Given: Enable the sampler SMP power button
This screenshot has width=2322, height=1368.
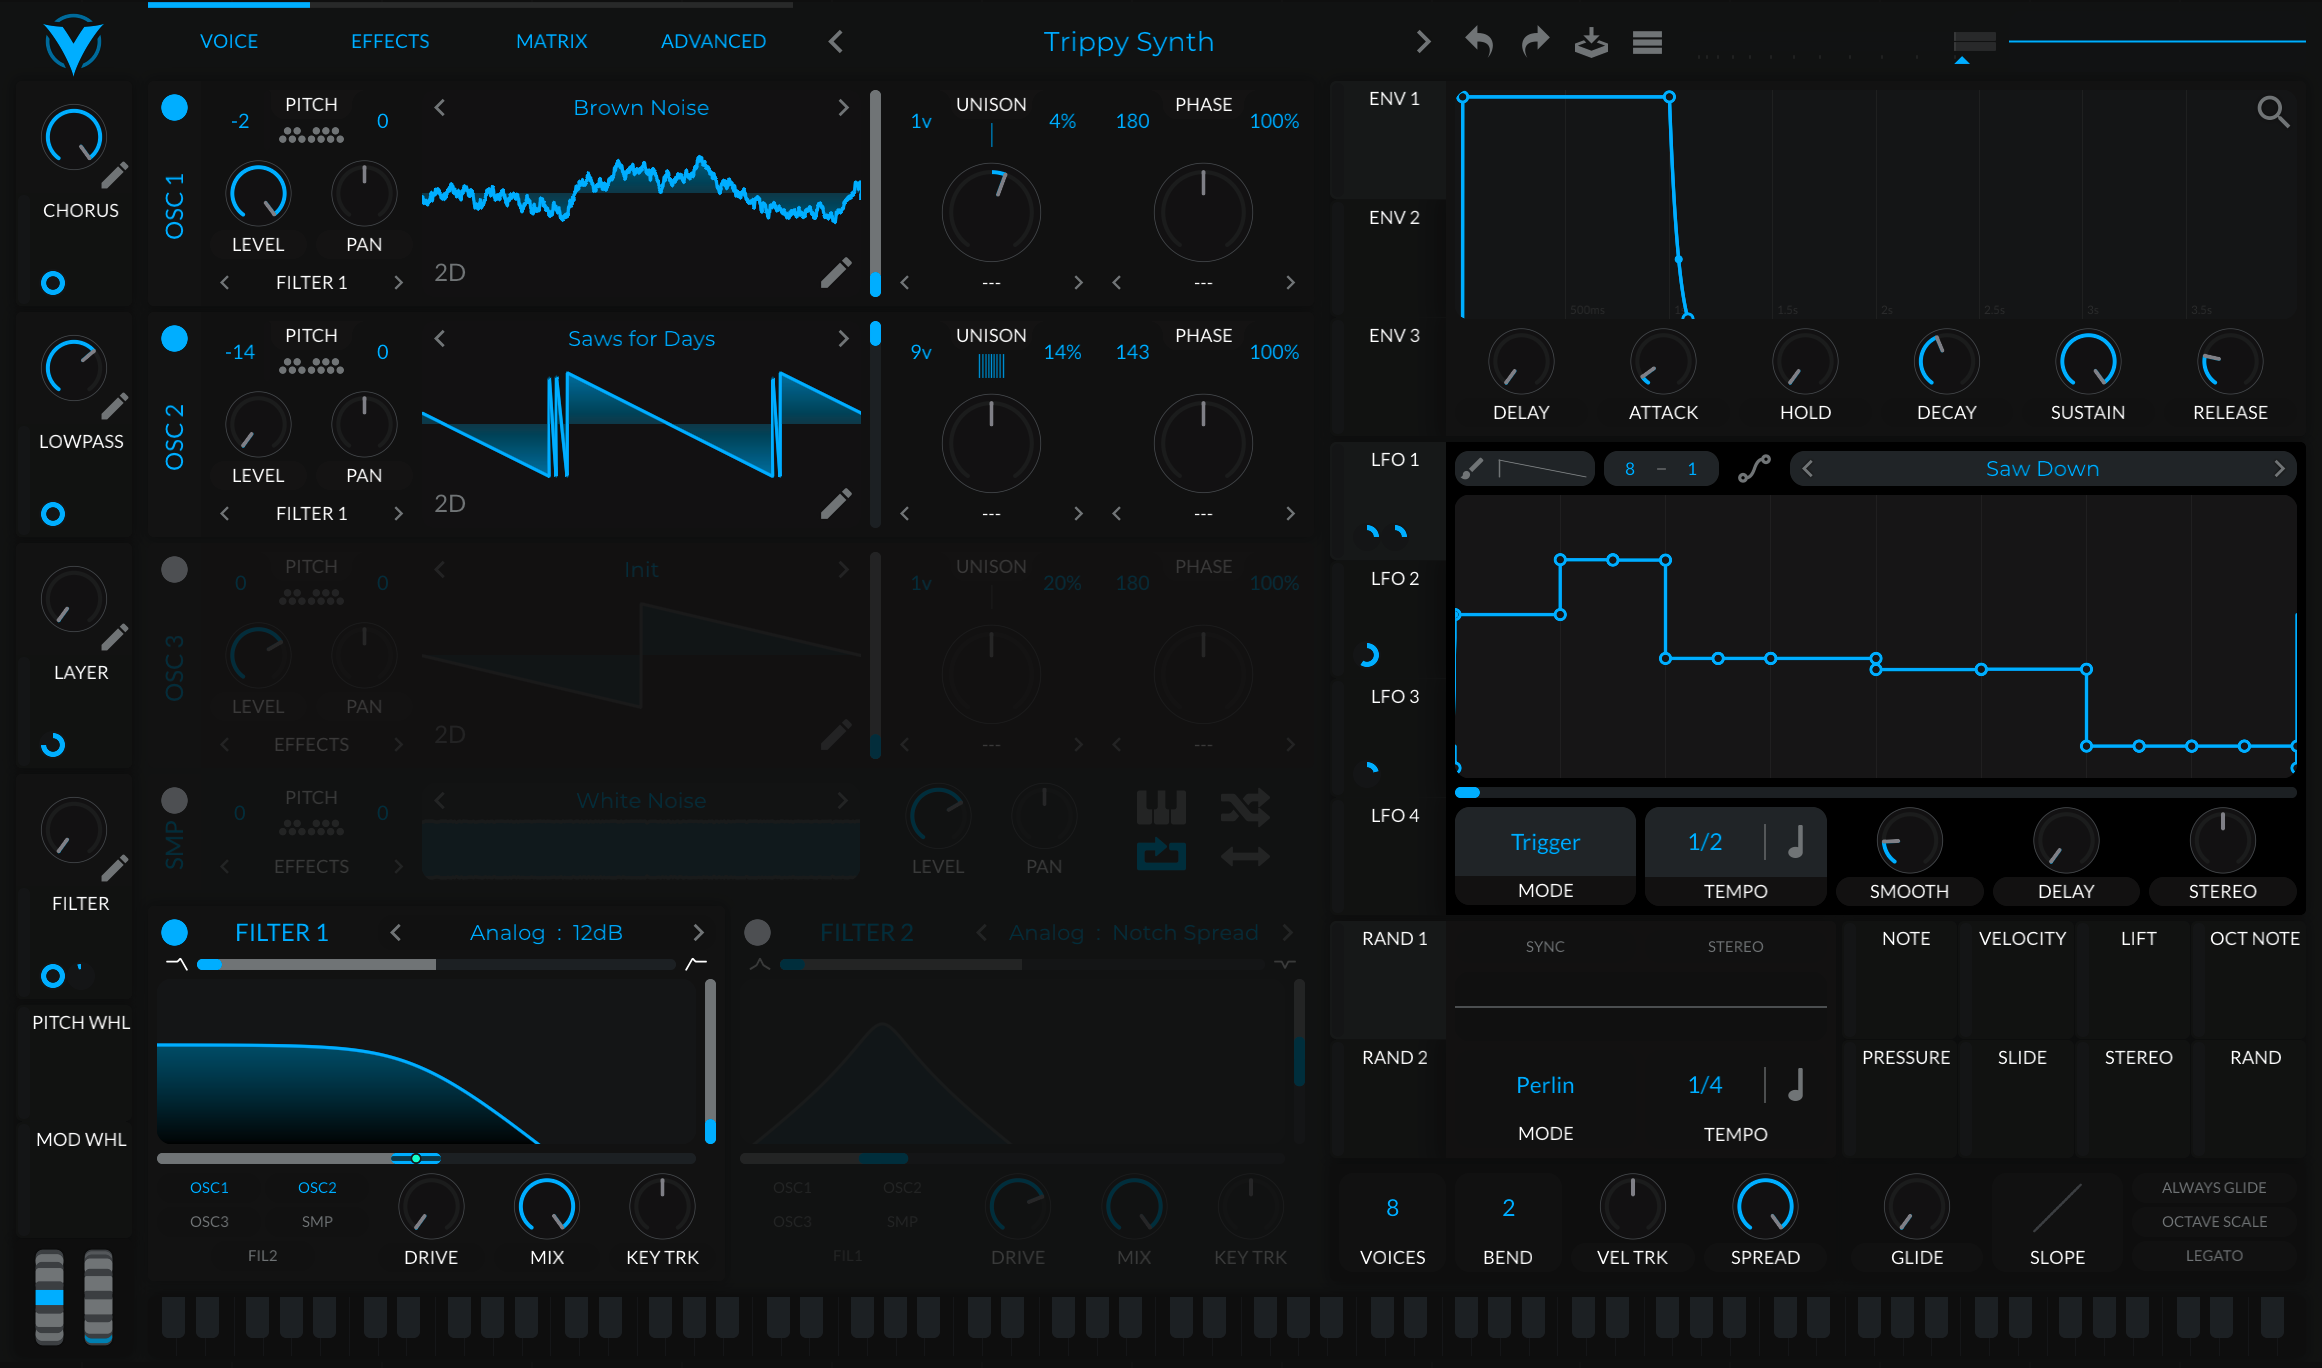Looking at the screenshot, I should click(x=175, y=800).
